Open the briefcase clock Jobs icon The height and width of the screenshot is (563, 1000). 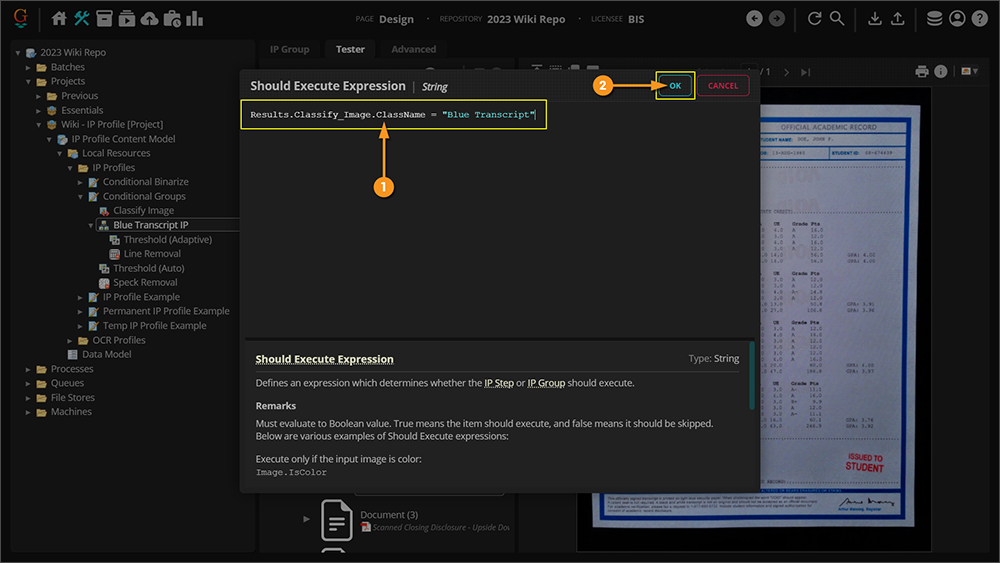tap(172, 18)
